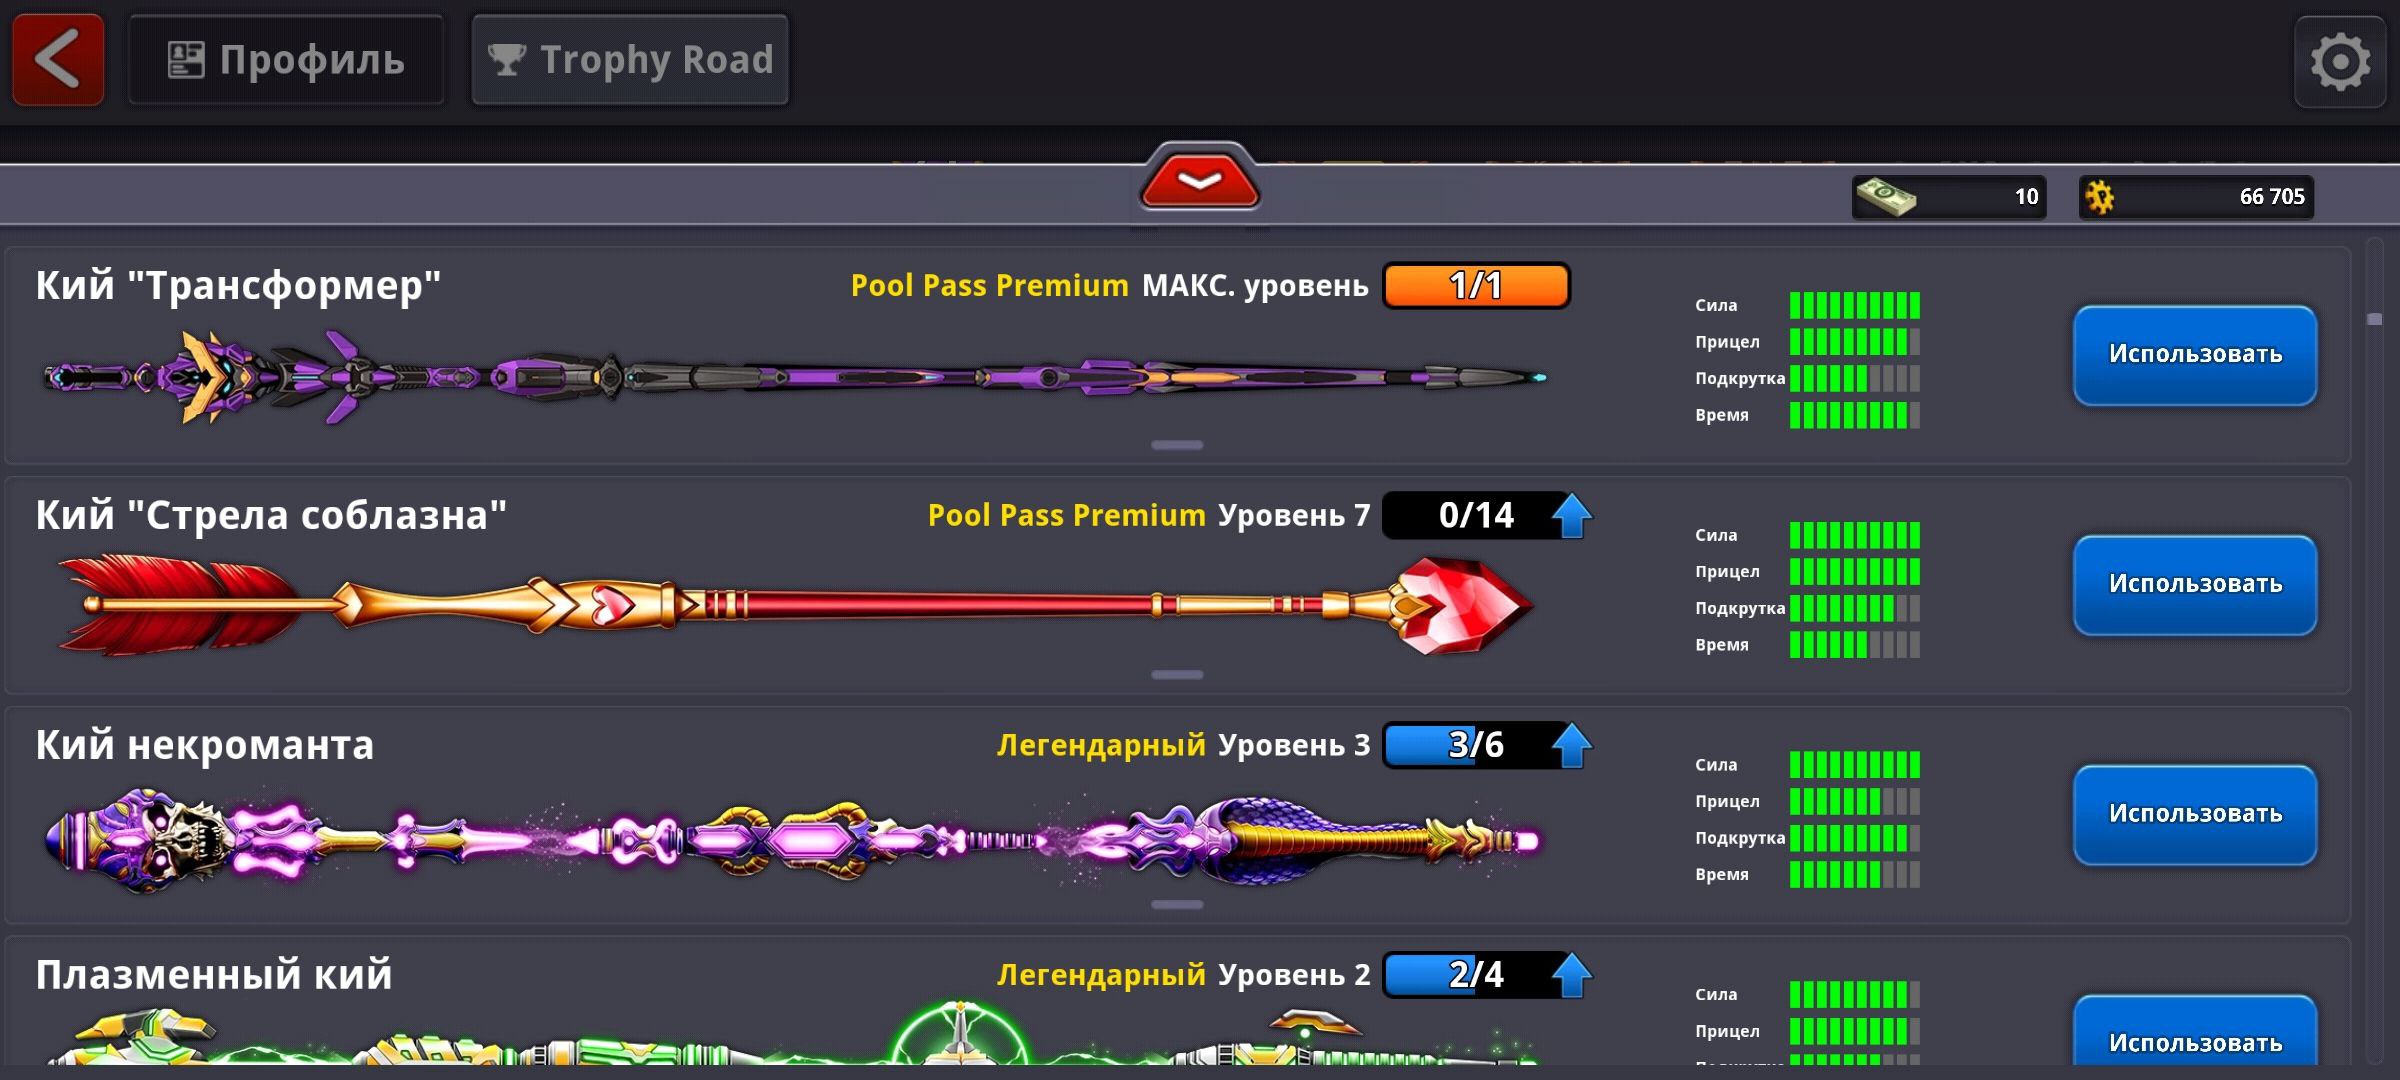The image size is (2400, 1080).
Task: Tap the gold coin balance icon
Action: click(x=2100, y=197)
